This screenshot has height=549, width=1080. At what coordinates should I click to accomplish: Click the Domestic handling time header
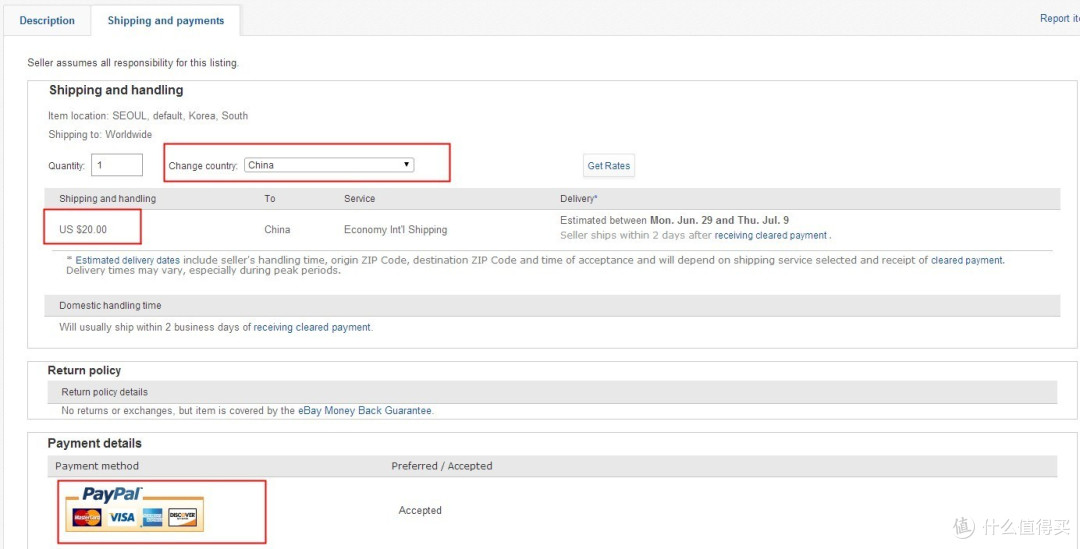pos(110,305)
